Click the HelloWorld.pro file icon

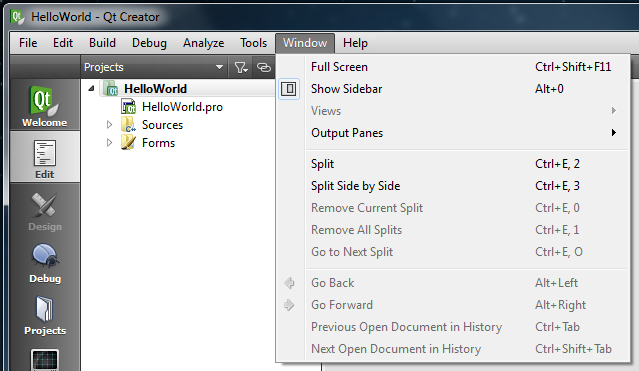click(x=128, y=107)
